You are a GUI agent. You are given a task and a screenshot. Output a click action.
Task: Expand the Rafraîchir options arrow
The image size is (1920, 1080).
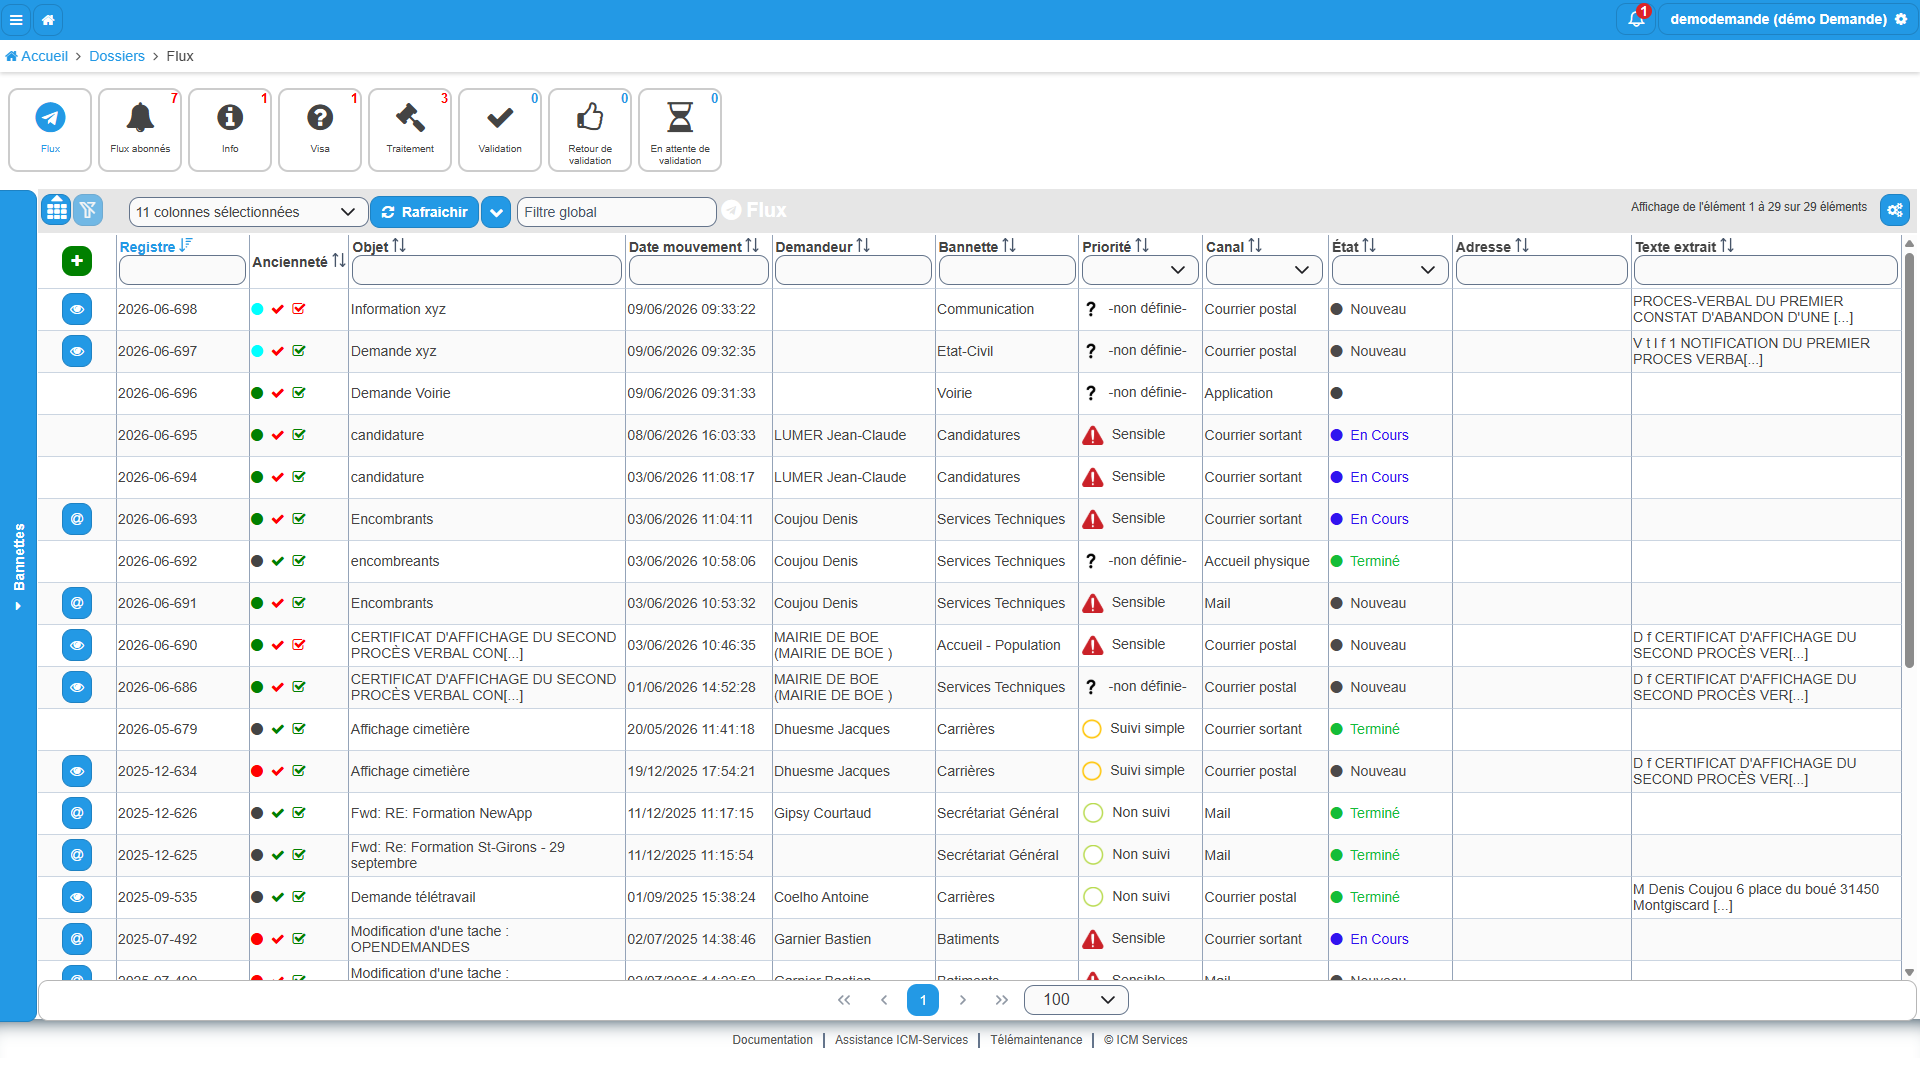[496, 212]
